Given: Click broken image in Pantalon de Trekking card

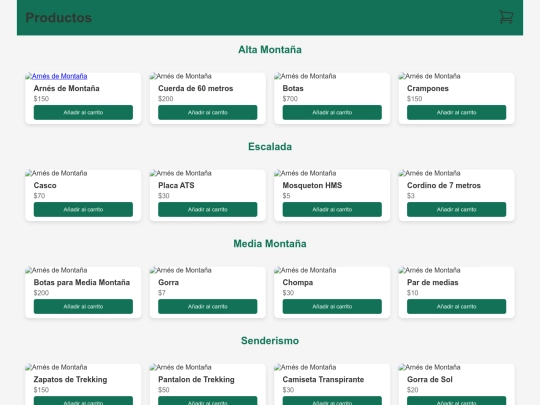Looking at the screenshot, I should click(x=180, y=367).
